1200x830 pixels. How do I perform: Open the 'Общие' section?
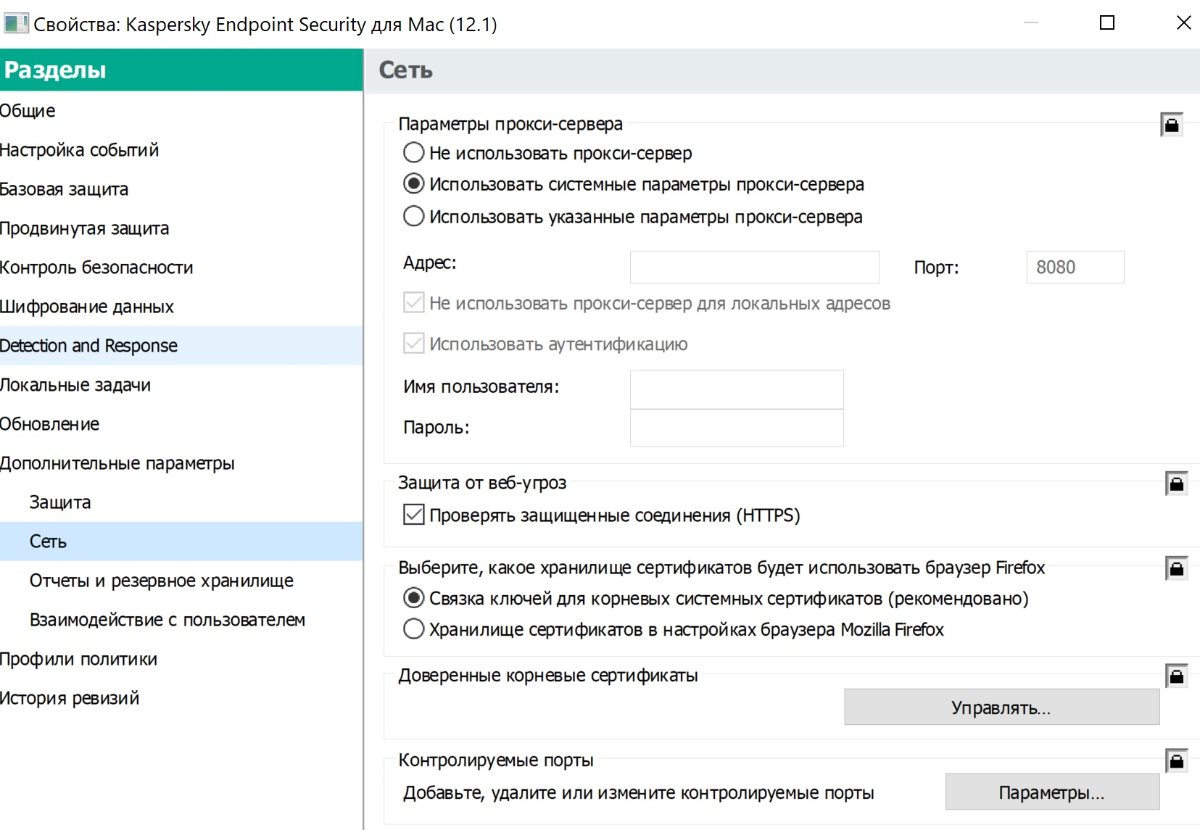181,111
